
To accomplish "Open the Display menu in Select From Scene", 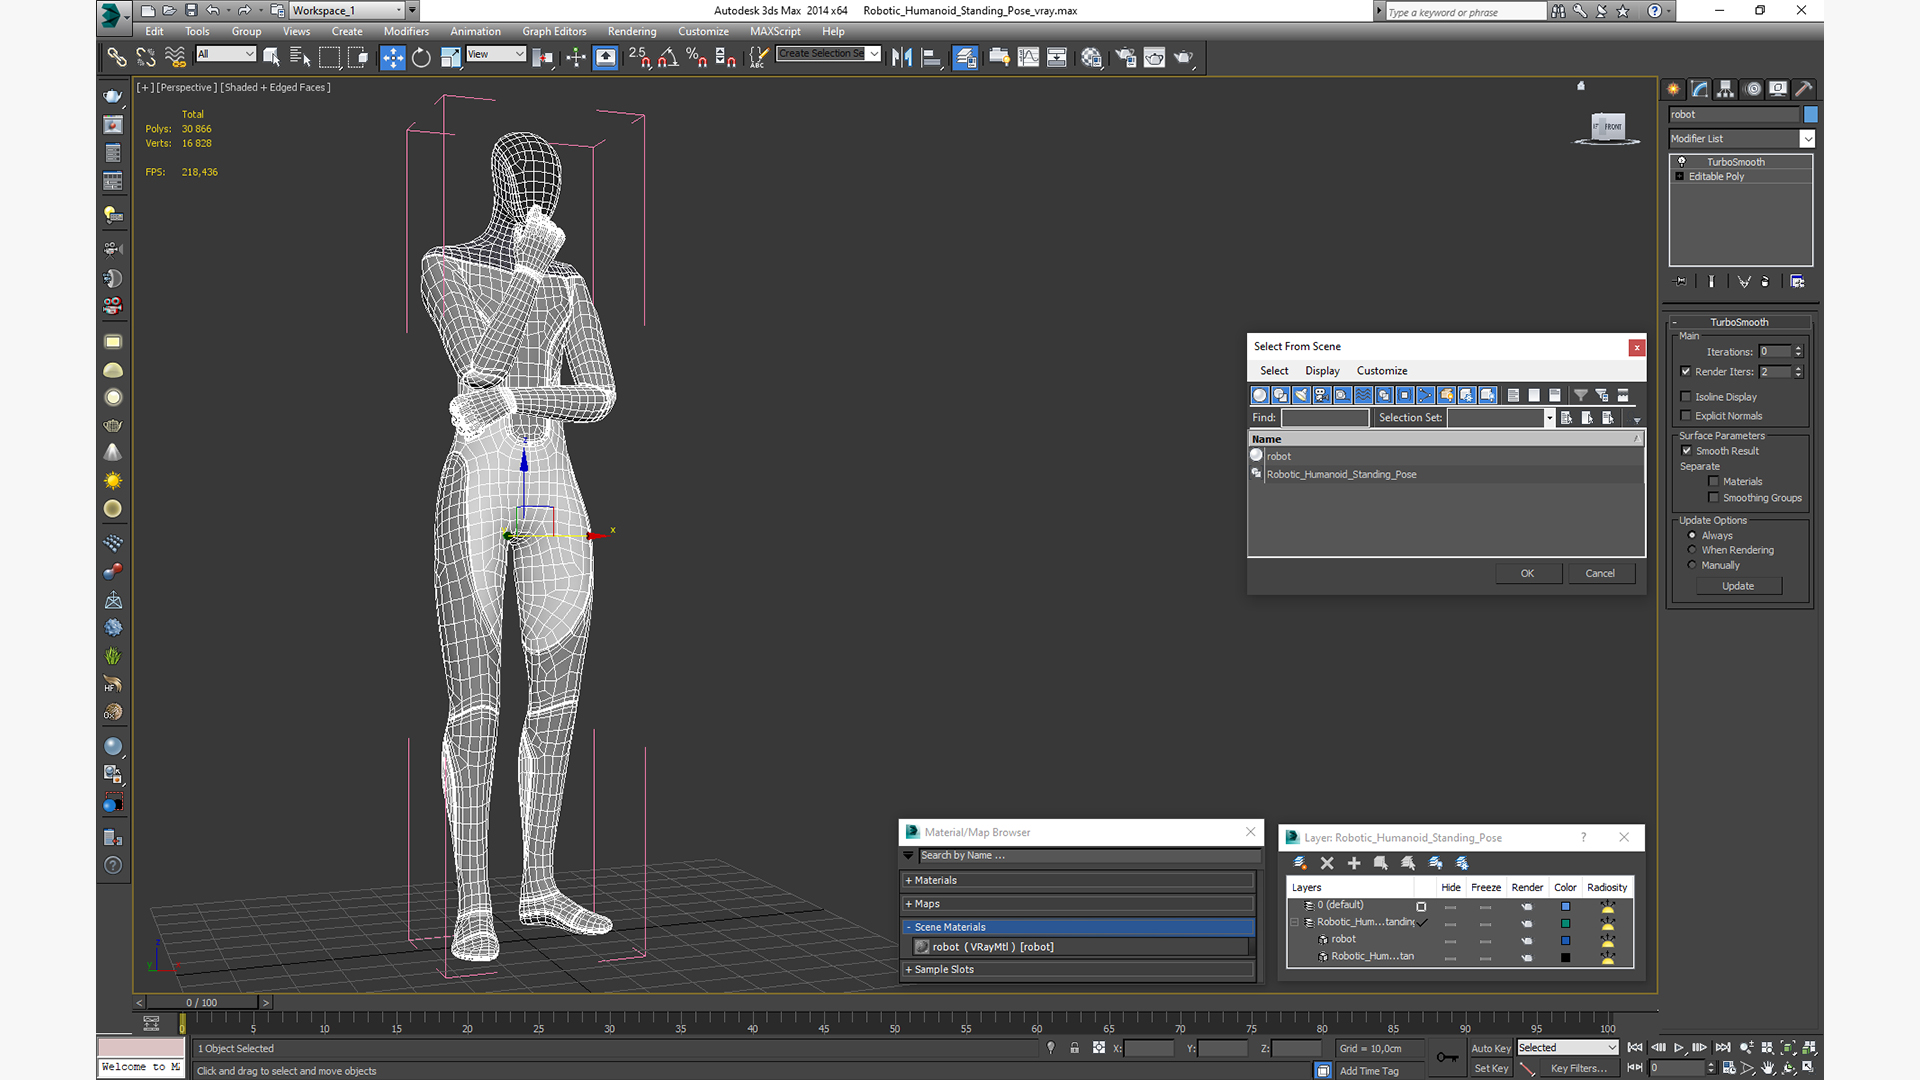I will 1322,371.
